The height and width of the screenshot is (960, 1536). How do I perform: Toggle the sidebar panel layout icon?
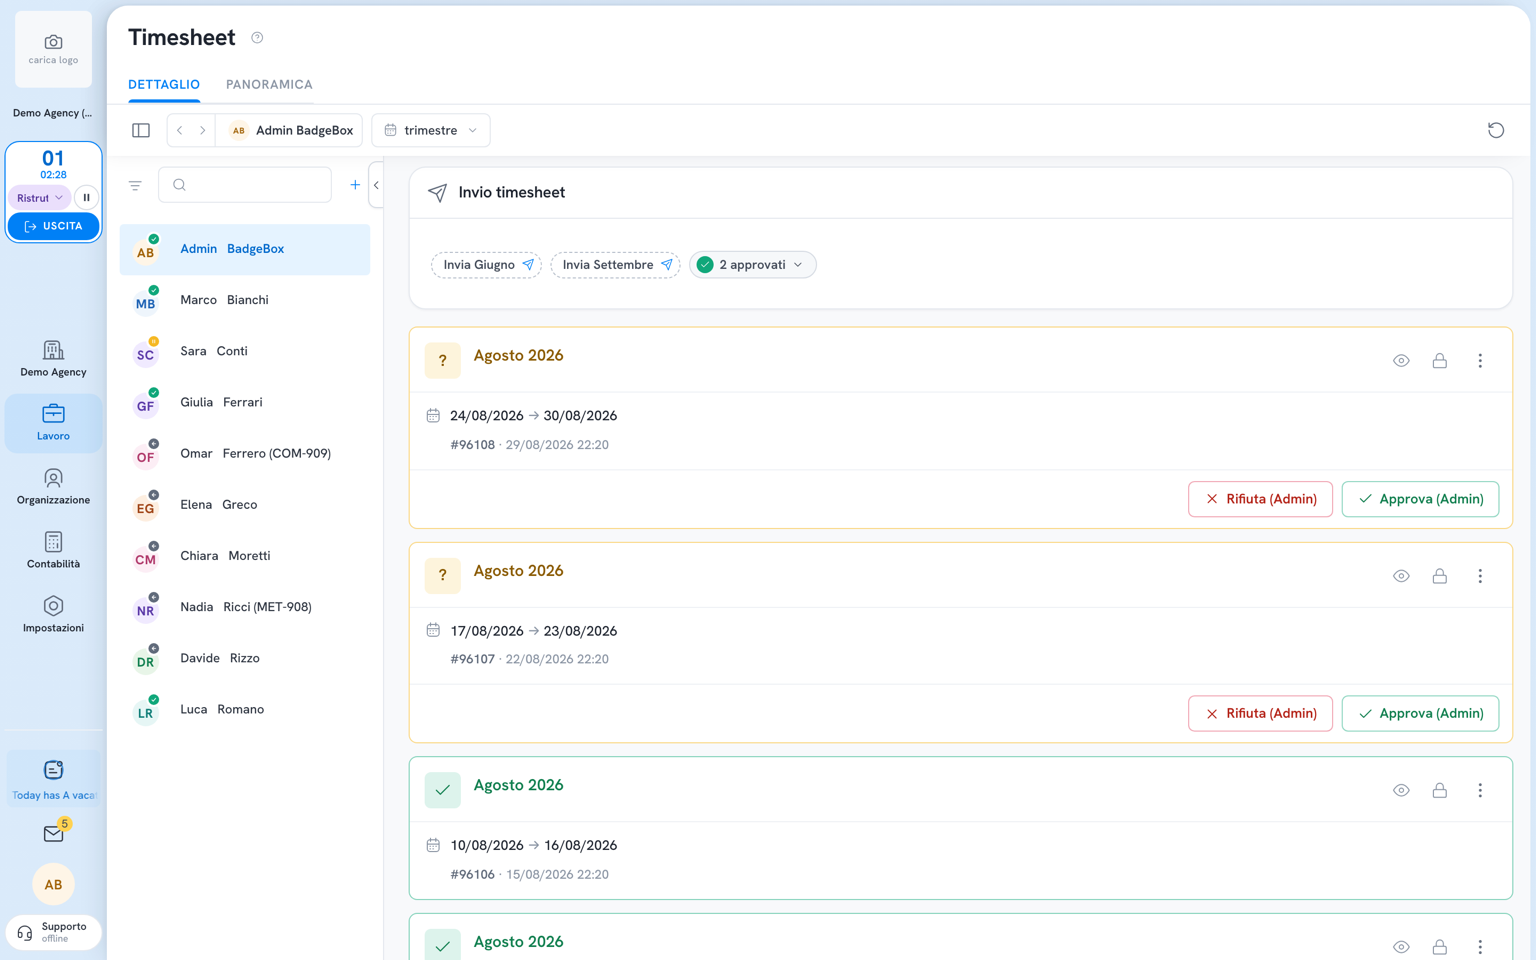point(141,130)
